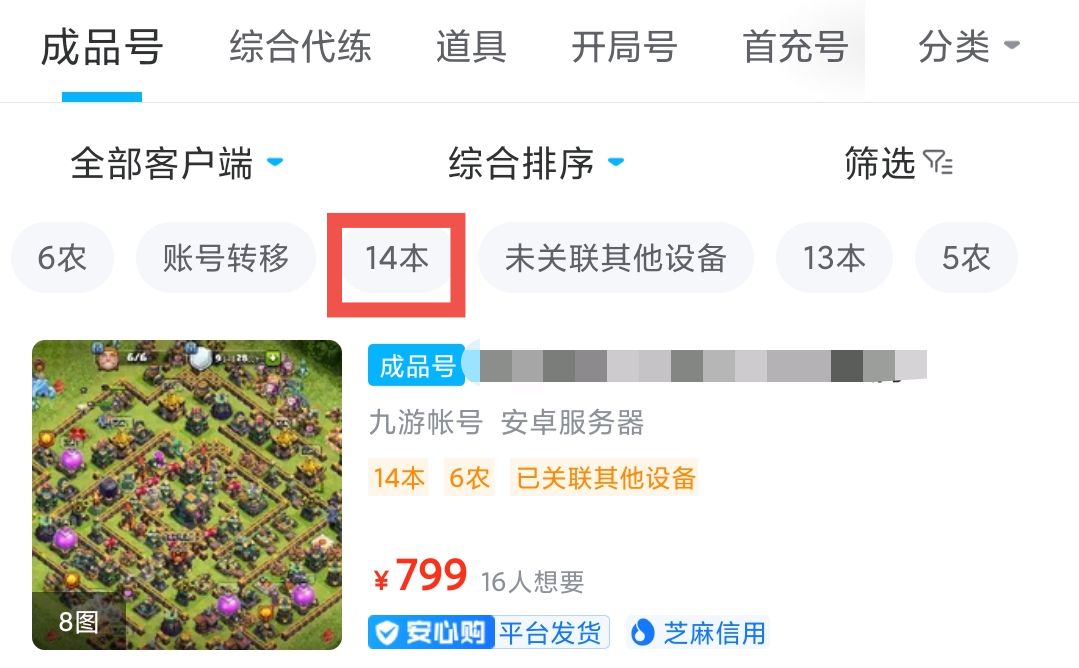Image resolution: width=1079 pixels, height=668 pixels.
Task: Click the 8图 image count badge
Action: coord(78,621)
